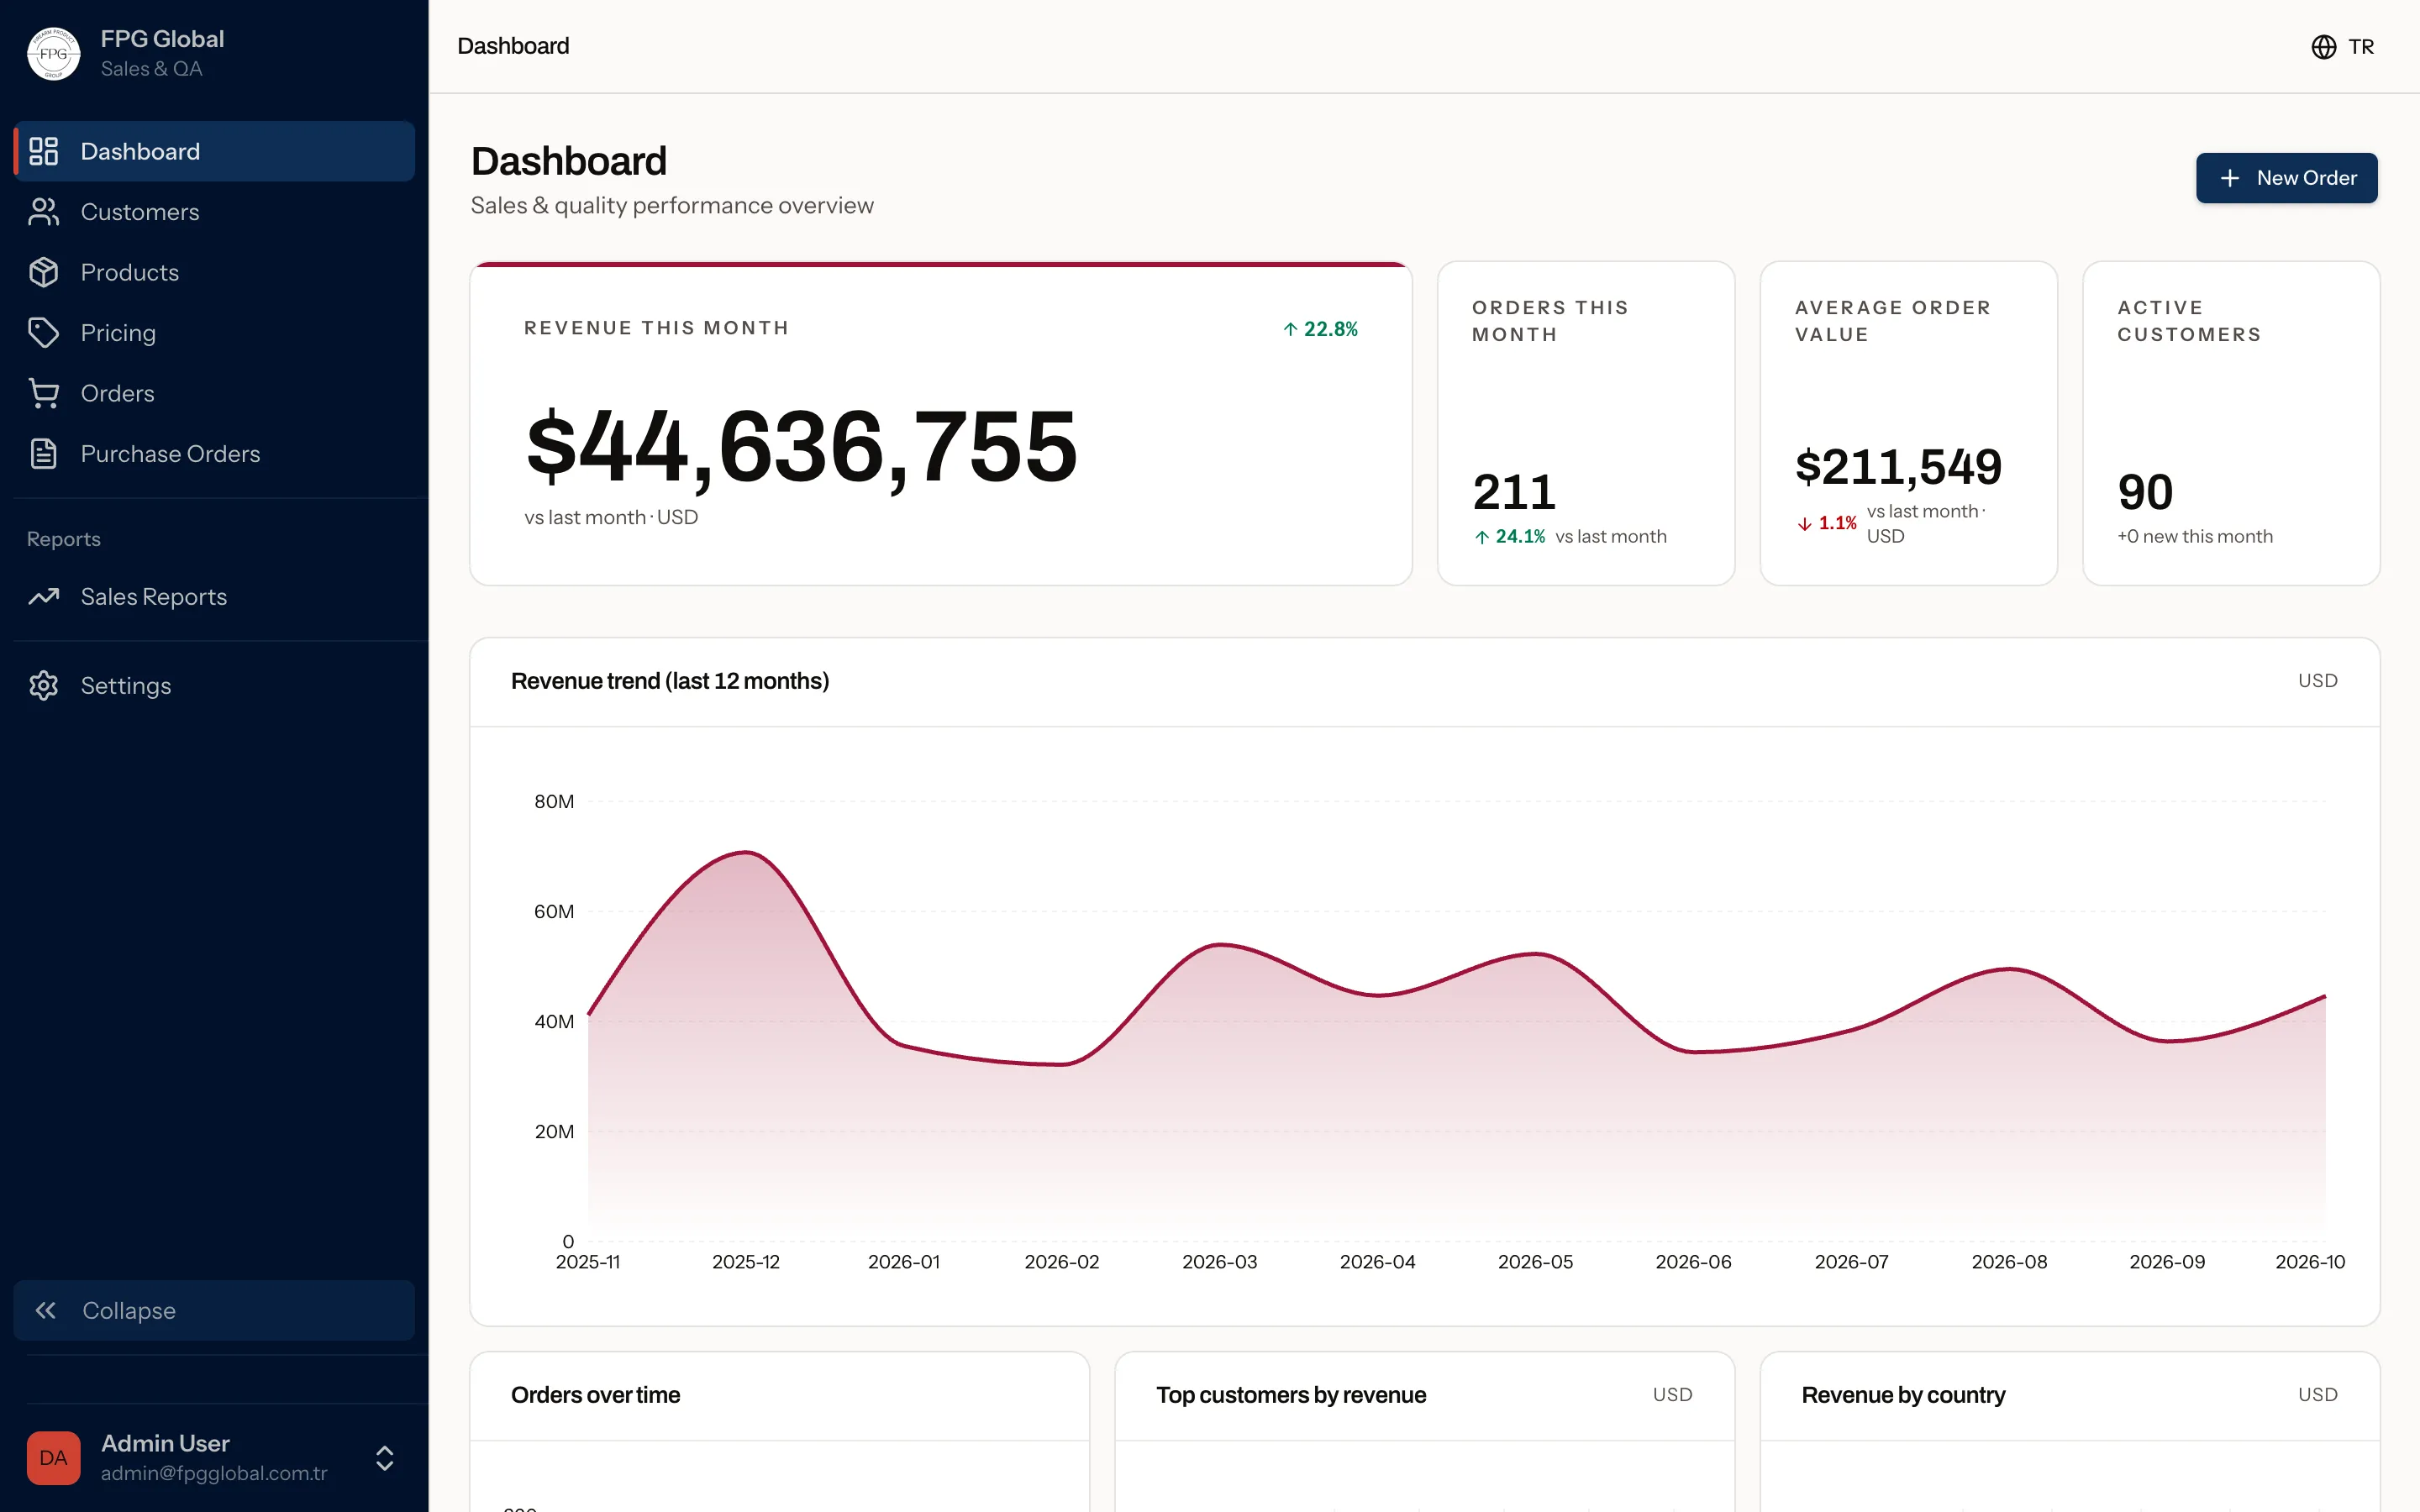Click the '211' orders this month value
The image size is (2420, 1512).
coord(1514,492)
